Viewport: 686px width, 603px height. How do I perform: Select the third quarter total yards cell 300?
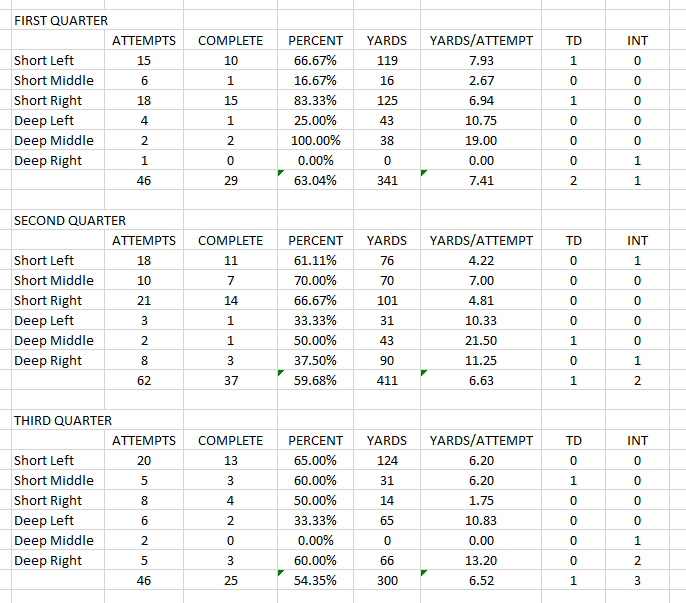(387, 581)
